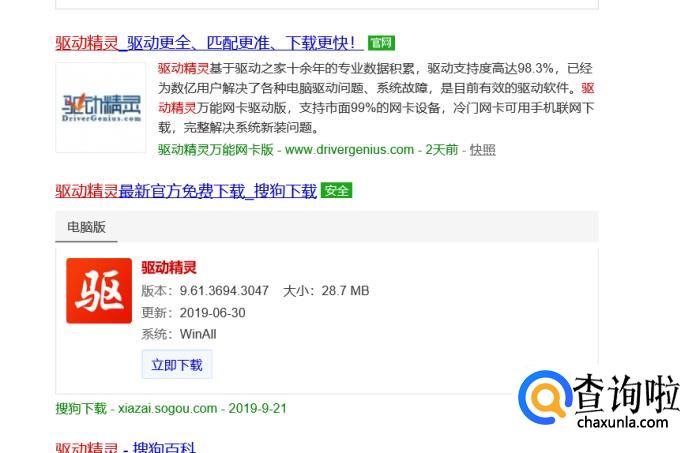Viewport: 692px width, 453px height.
Task: Click the red 驱 app icon
Action: click(x=99, y=291)
